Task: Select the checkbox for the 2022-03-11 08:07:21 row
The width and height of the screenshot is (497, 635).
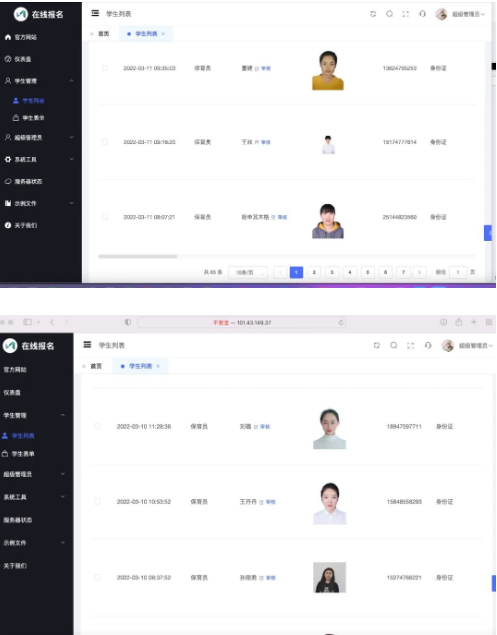Action: [x=105, y=217]
